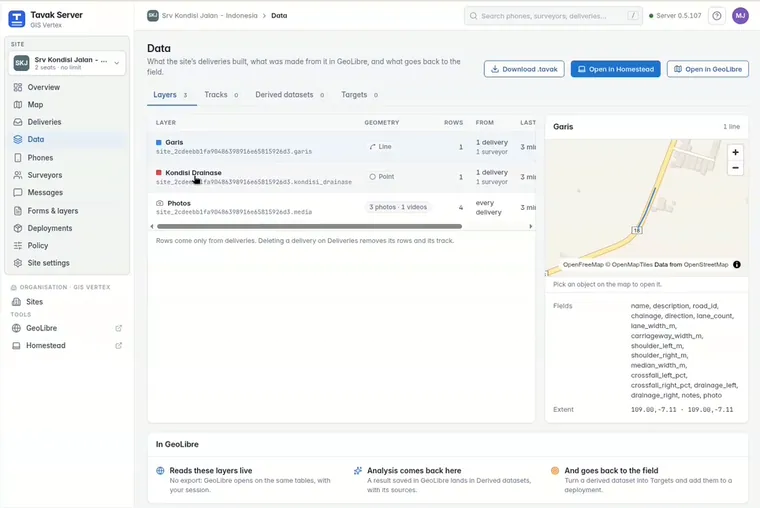This screenshot has width=760, height=508.
Task: Click the GEOMETRY column header
Action: click(381, 123)
